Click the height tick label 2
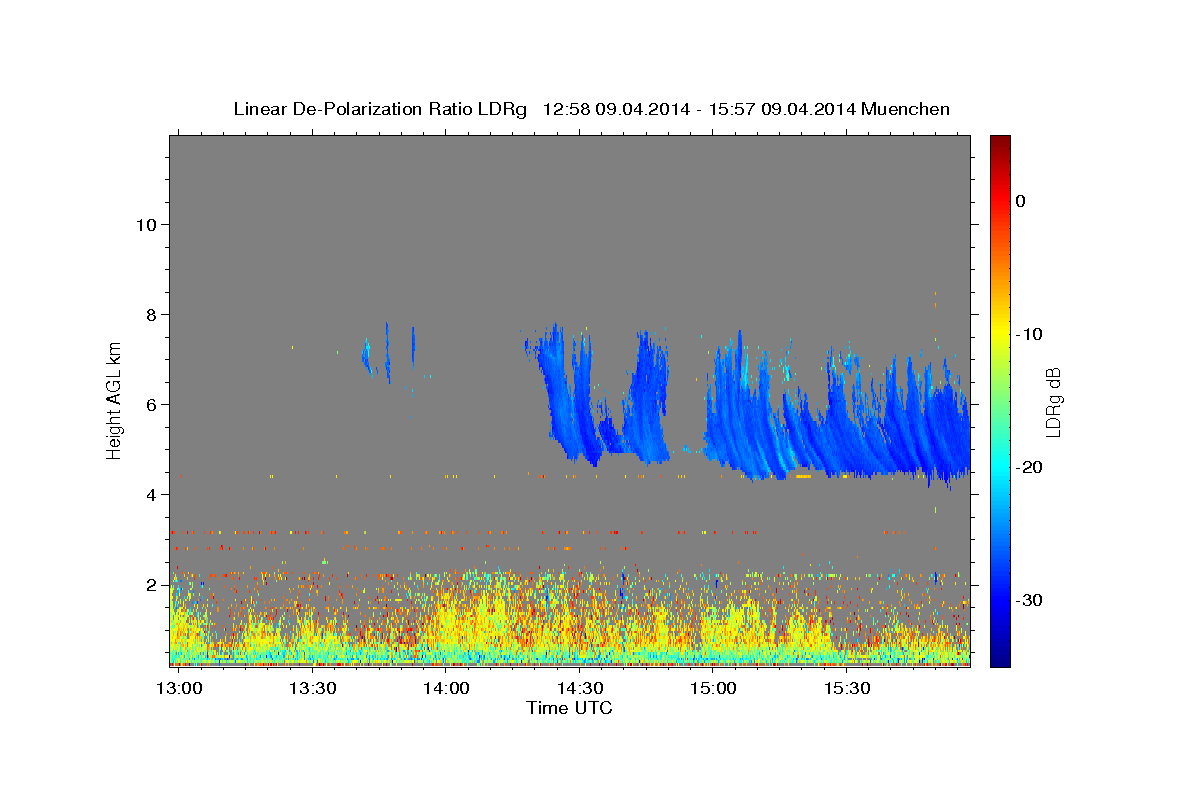This screenshot has height=800, width=1200. [x=151, y=585]
